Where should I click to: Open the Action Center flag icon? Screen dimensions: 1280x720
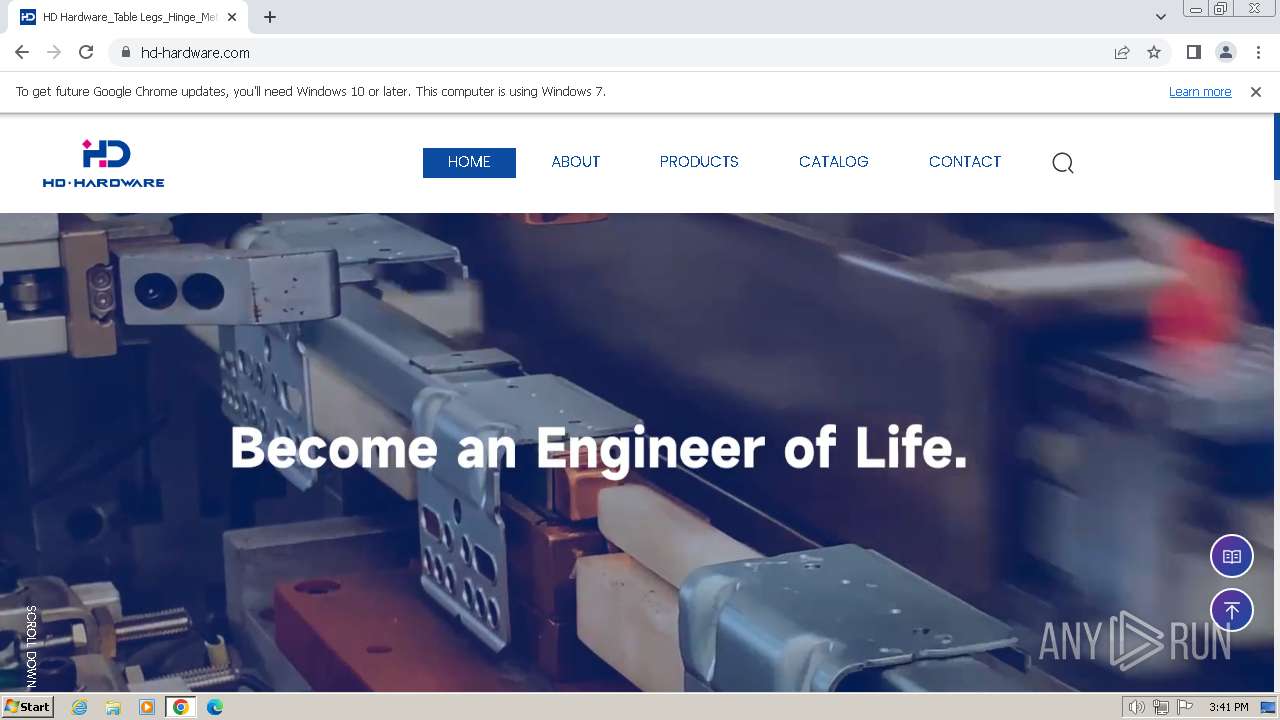(x=1185, y=707)
